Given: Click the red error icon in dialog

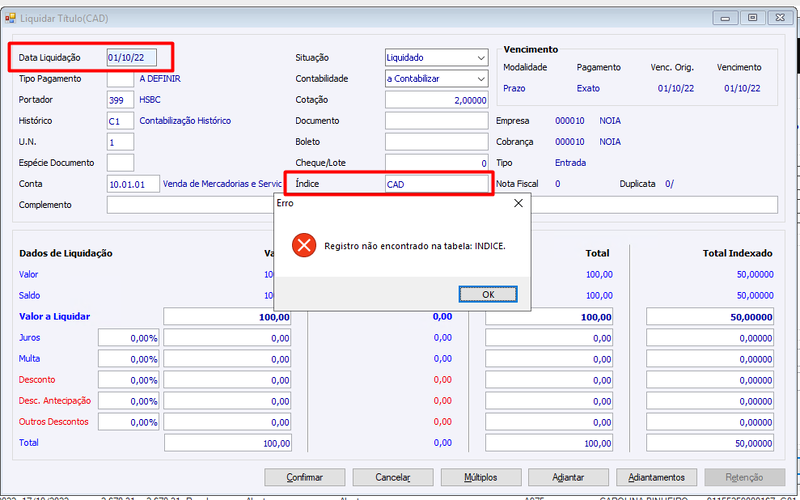Looking at the screenshot, I should coord(304,245).
